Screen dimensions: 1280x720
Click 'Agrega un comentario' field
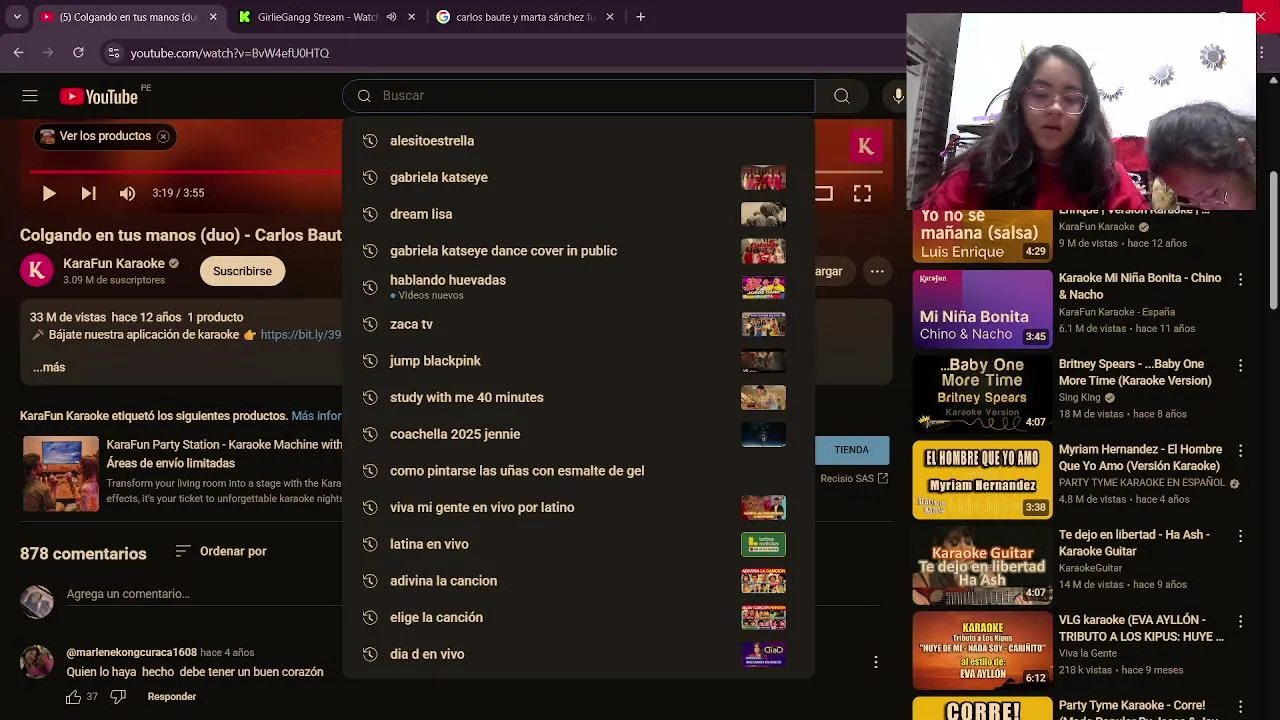[128, 594]
